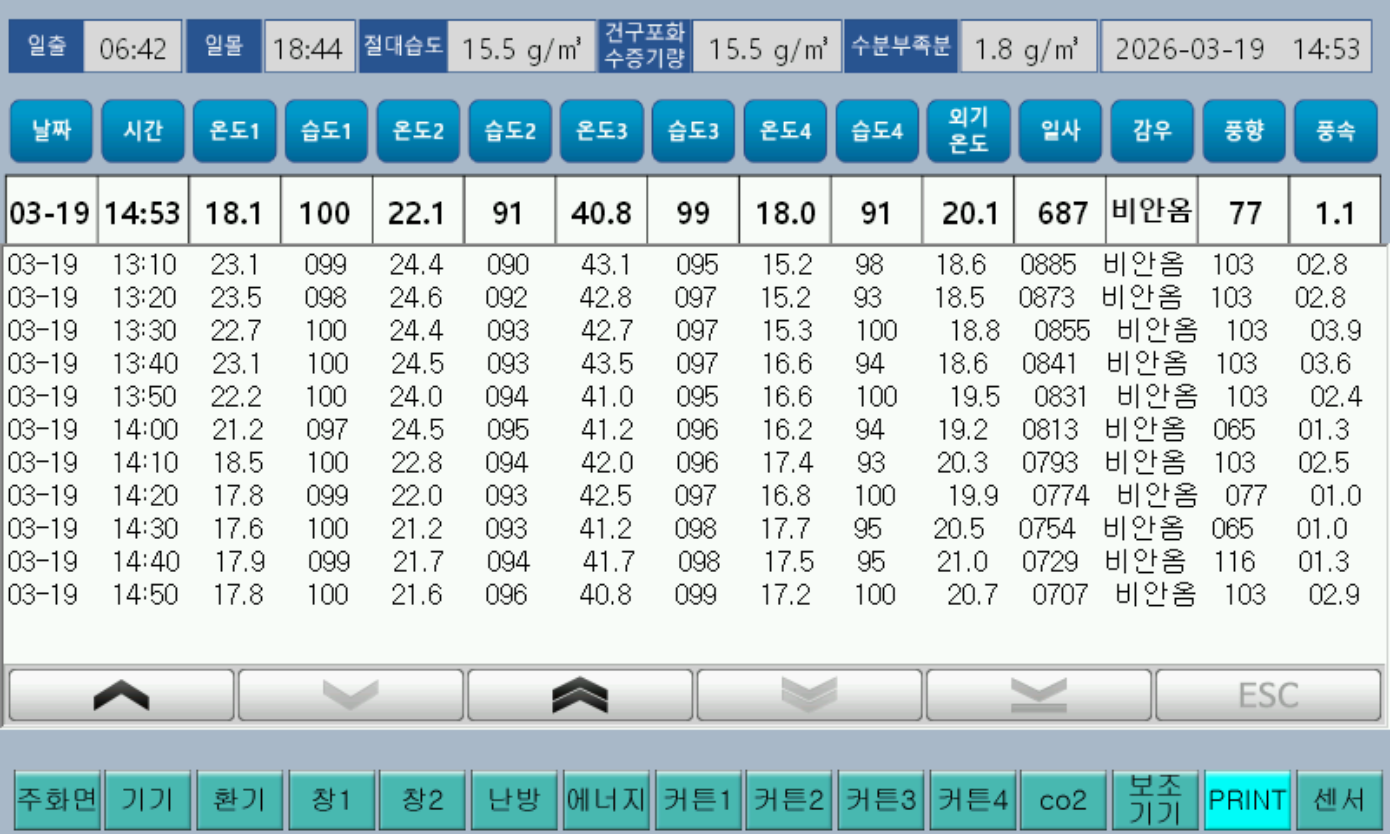The width and height of the screenshot is (1390, 834).
Task: Click the date-time field 2026-03-19 14:53
Action: pos(1237,48)
